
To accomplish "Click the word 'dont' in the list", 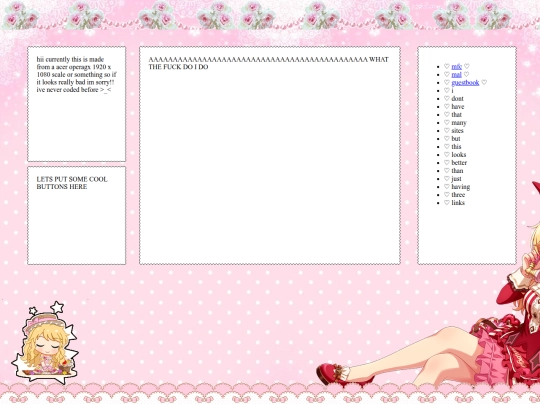I will [457, 98].
